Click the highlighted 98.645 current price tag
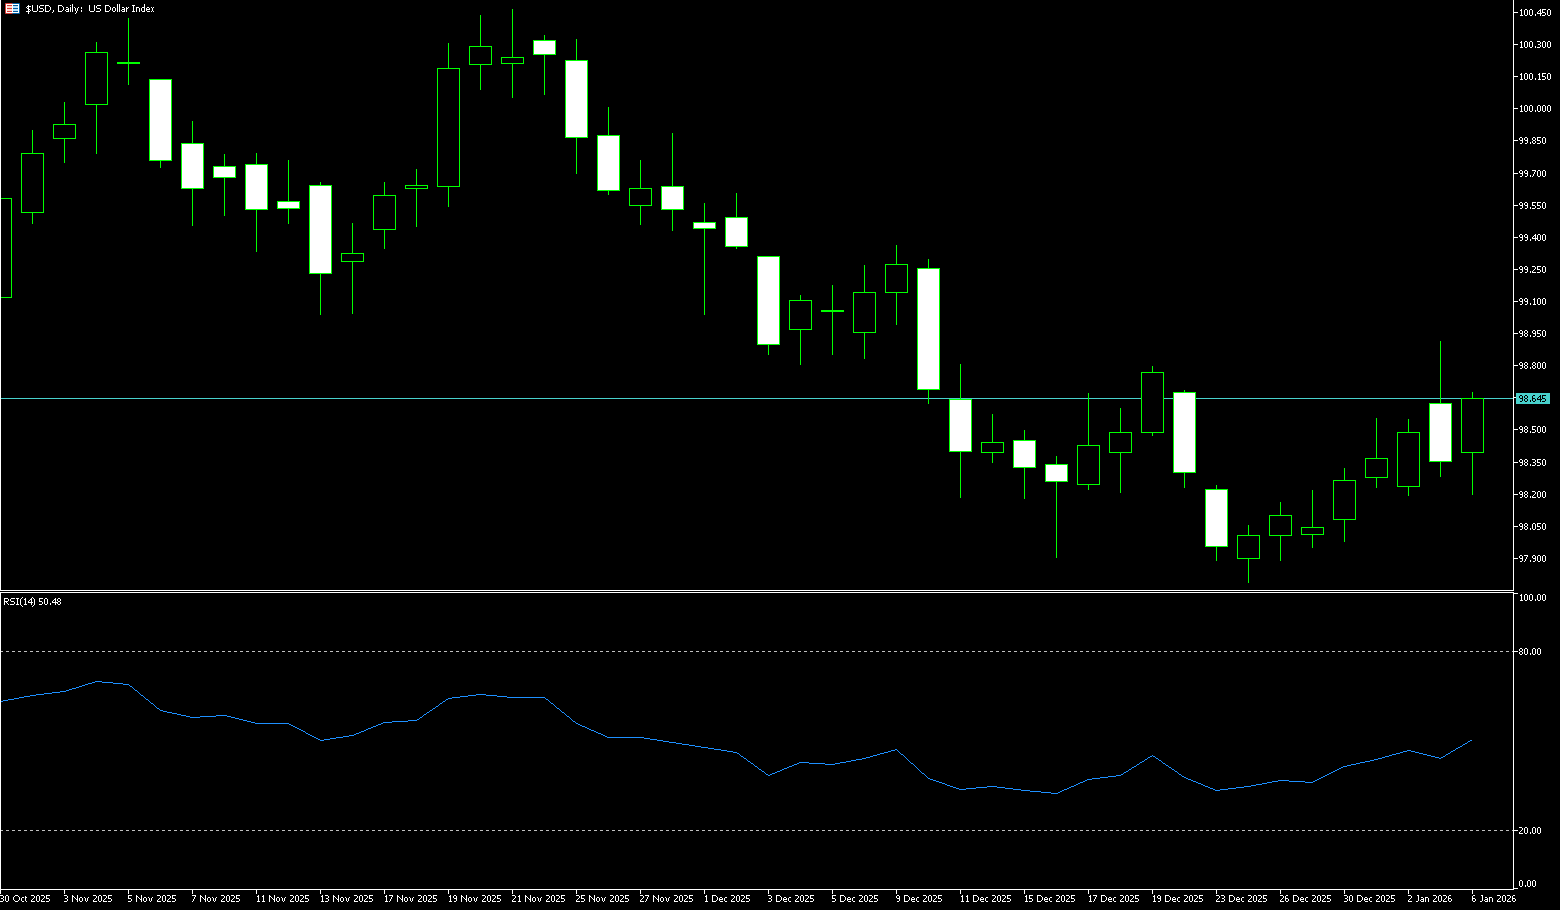Screen dimensions: 1560x910 coord(1532,398)
